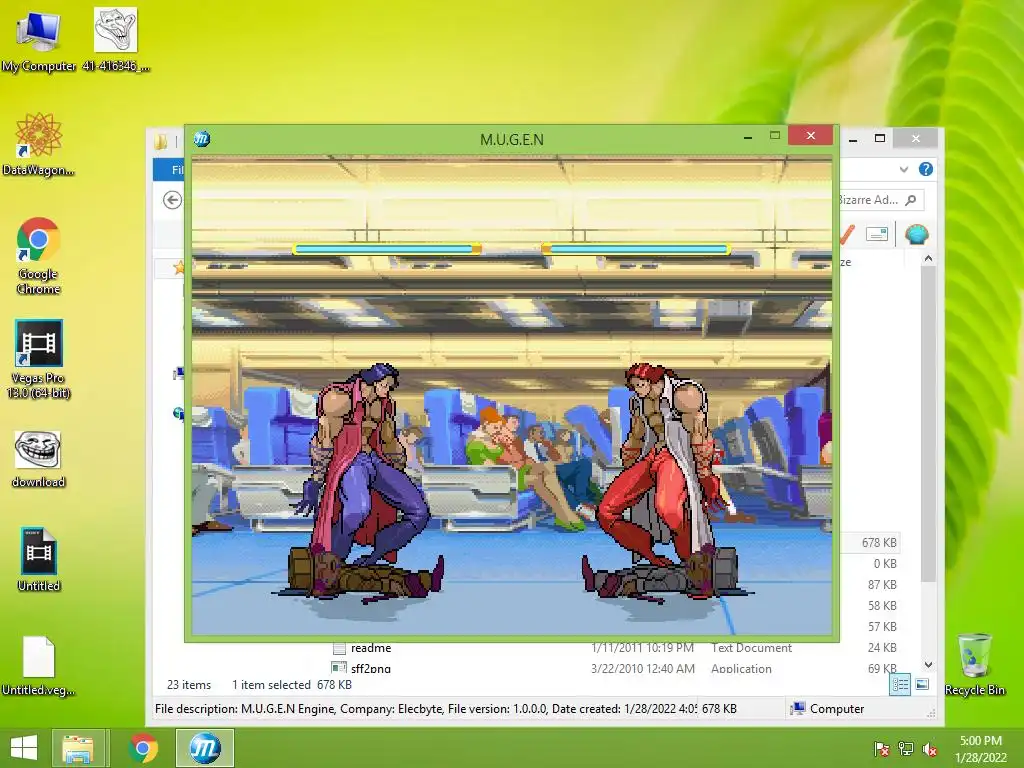Click the 23 items status text

click(x=189, y=684)
